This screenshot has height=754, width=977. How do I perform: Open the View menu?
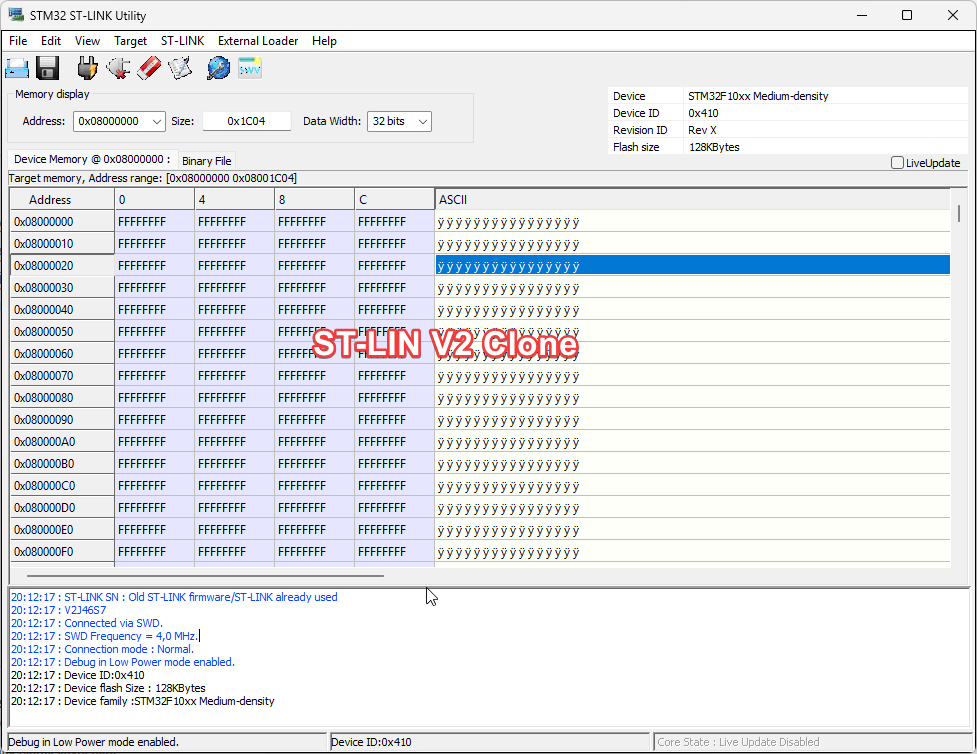87,41
